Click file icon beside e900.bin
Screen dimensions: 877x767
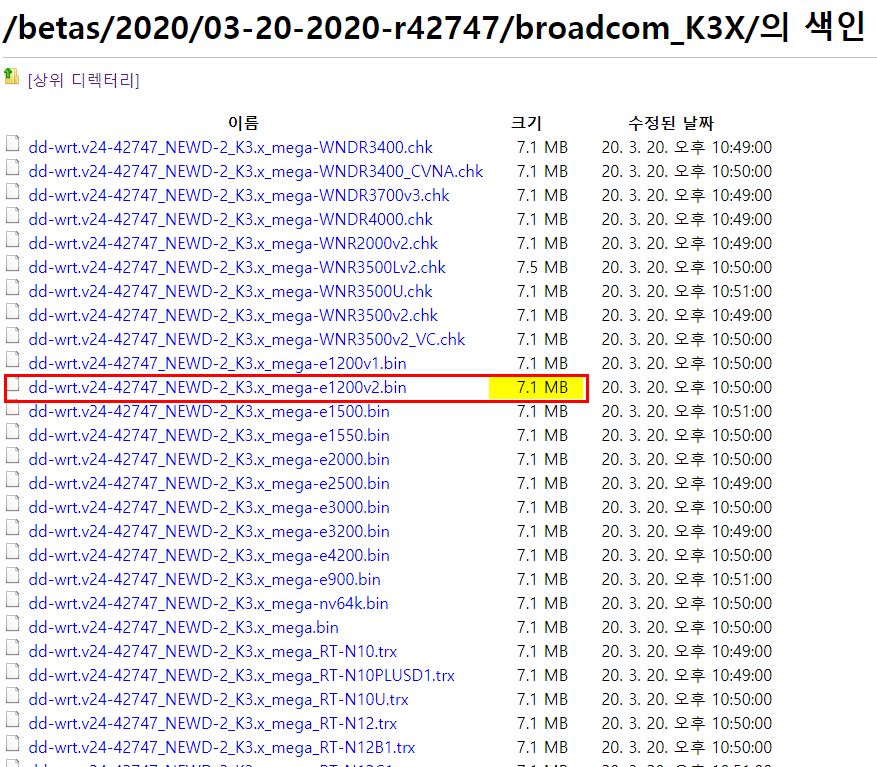click(x=13, y=577)
